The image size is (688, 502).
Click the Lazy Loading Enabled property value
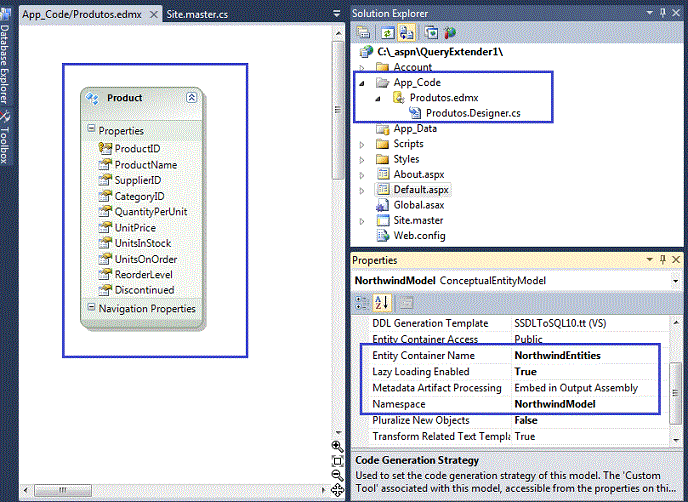[525, 372]
